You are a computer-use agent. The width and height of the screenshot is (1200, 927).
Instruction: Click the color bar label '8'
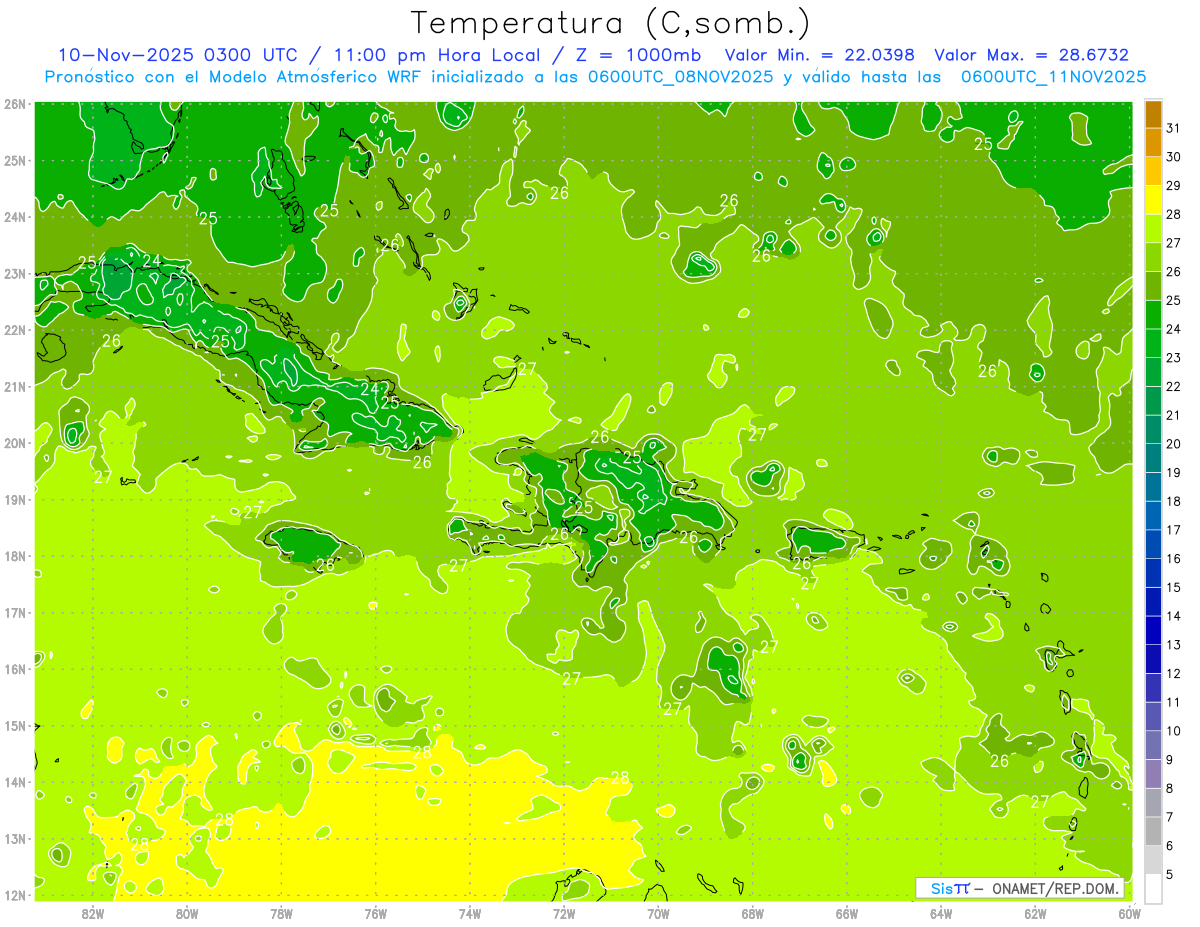[1170, 788]
